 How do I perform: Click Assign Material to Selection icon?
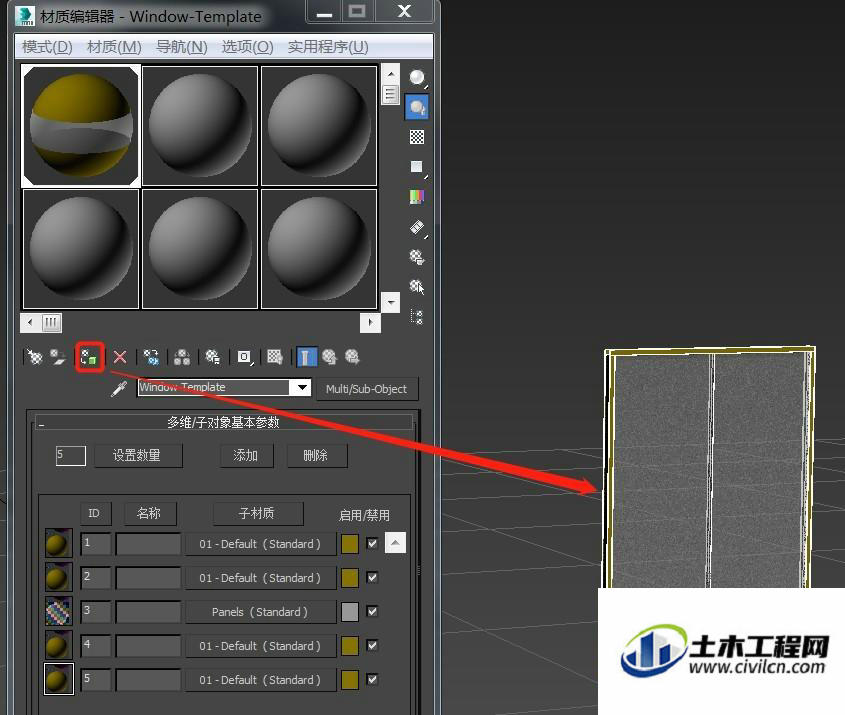89,357
